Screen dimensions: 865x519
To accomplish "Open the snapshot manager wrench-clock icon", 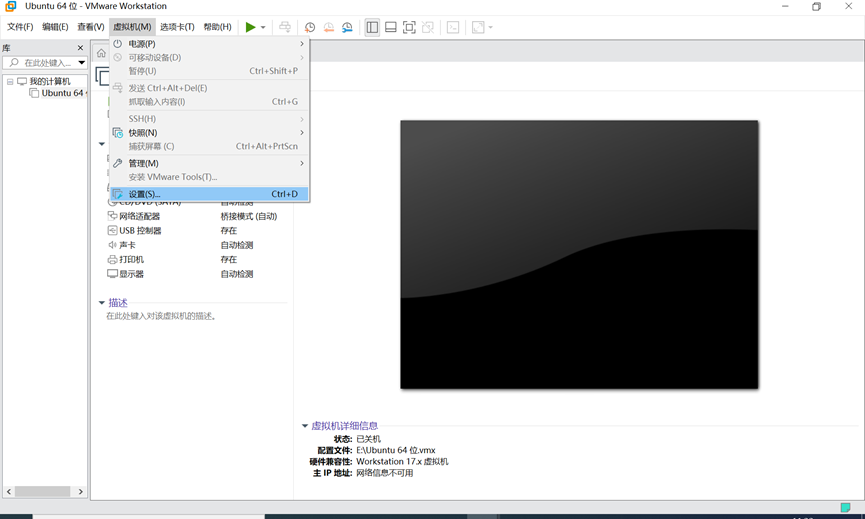I will pyautogui.click(x=347, y=27).
